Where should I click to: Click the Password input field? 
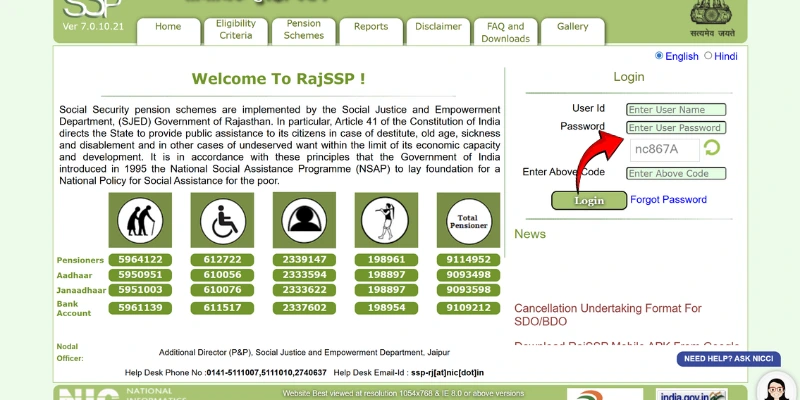tap(676, 128)
